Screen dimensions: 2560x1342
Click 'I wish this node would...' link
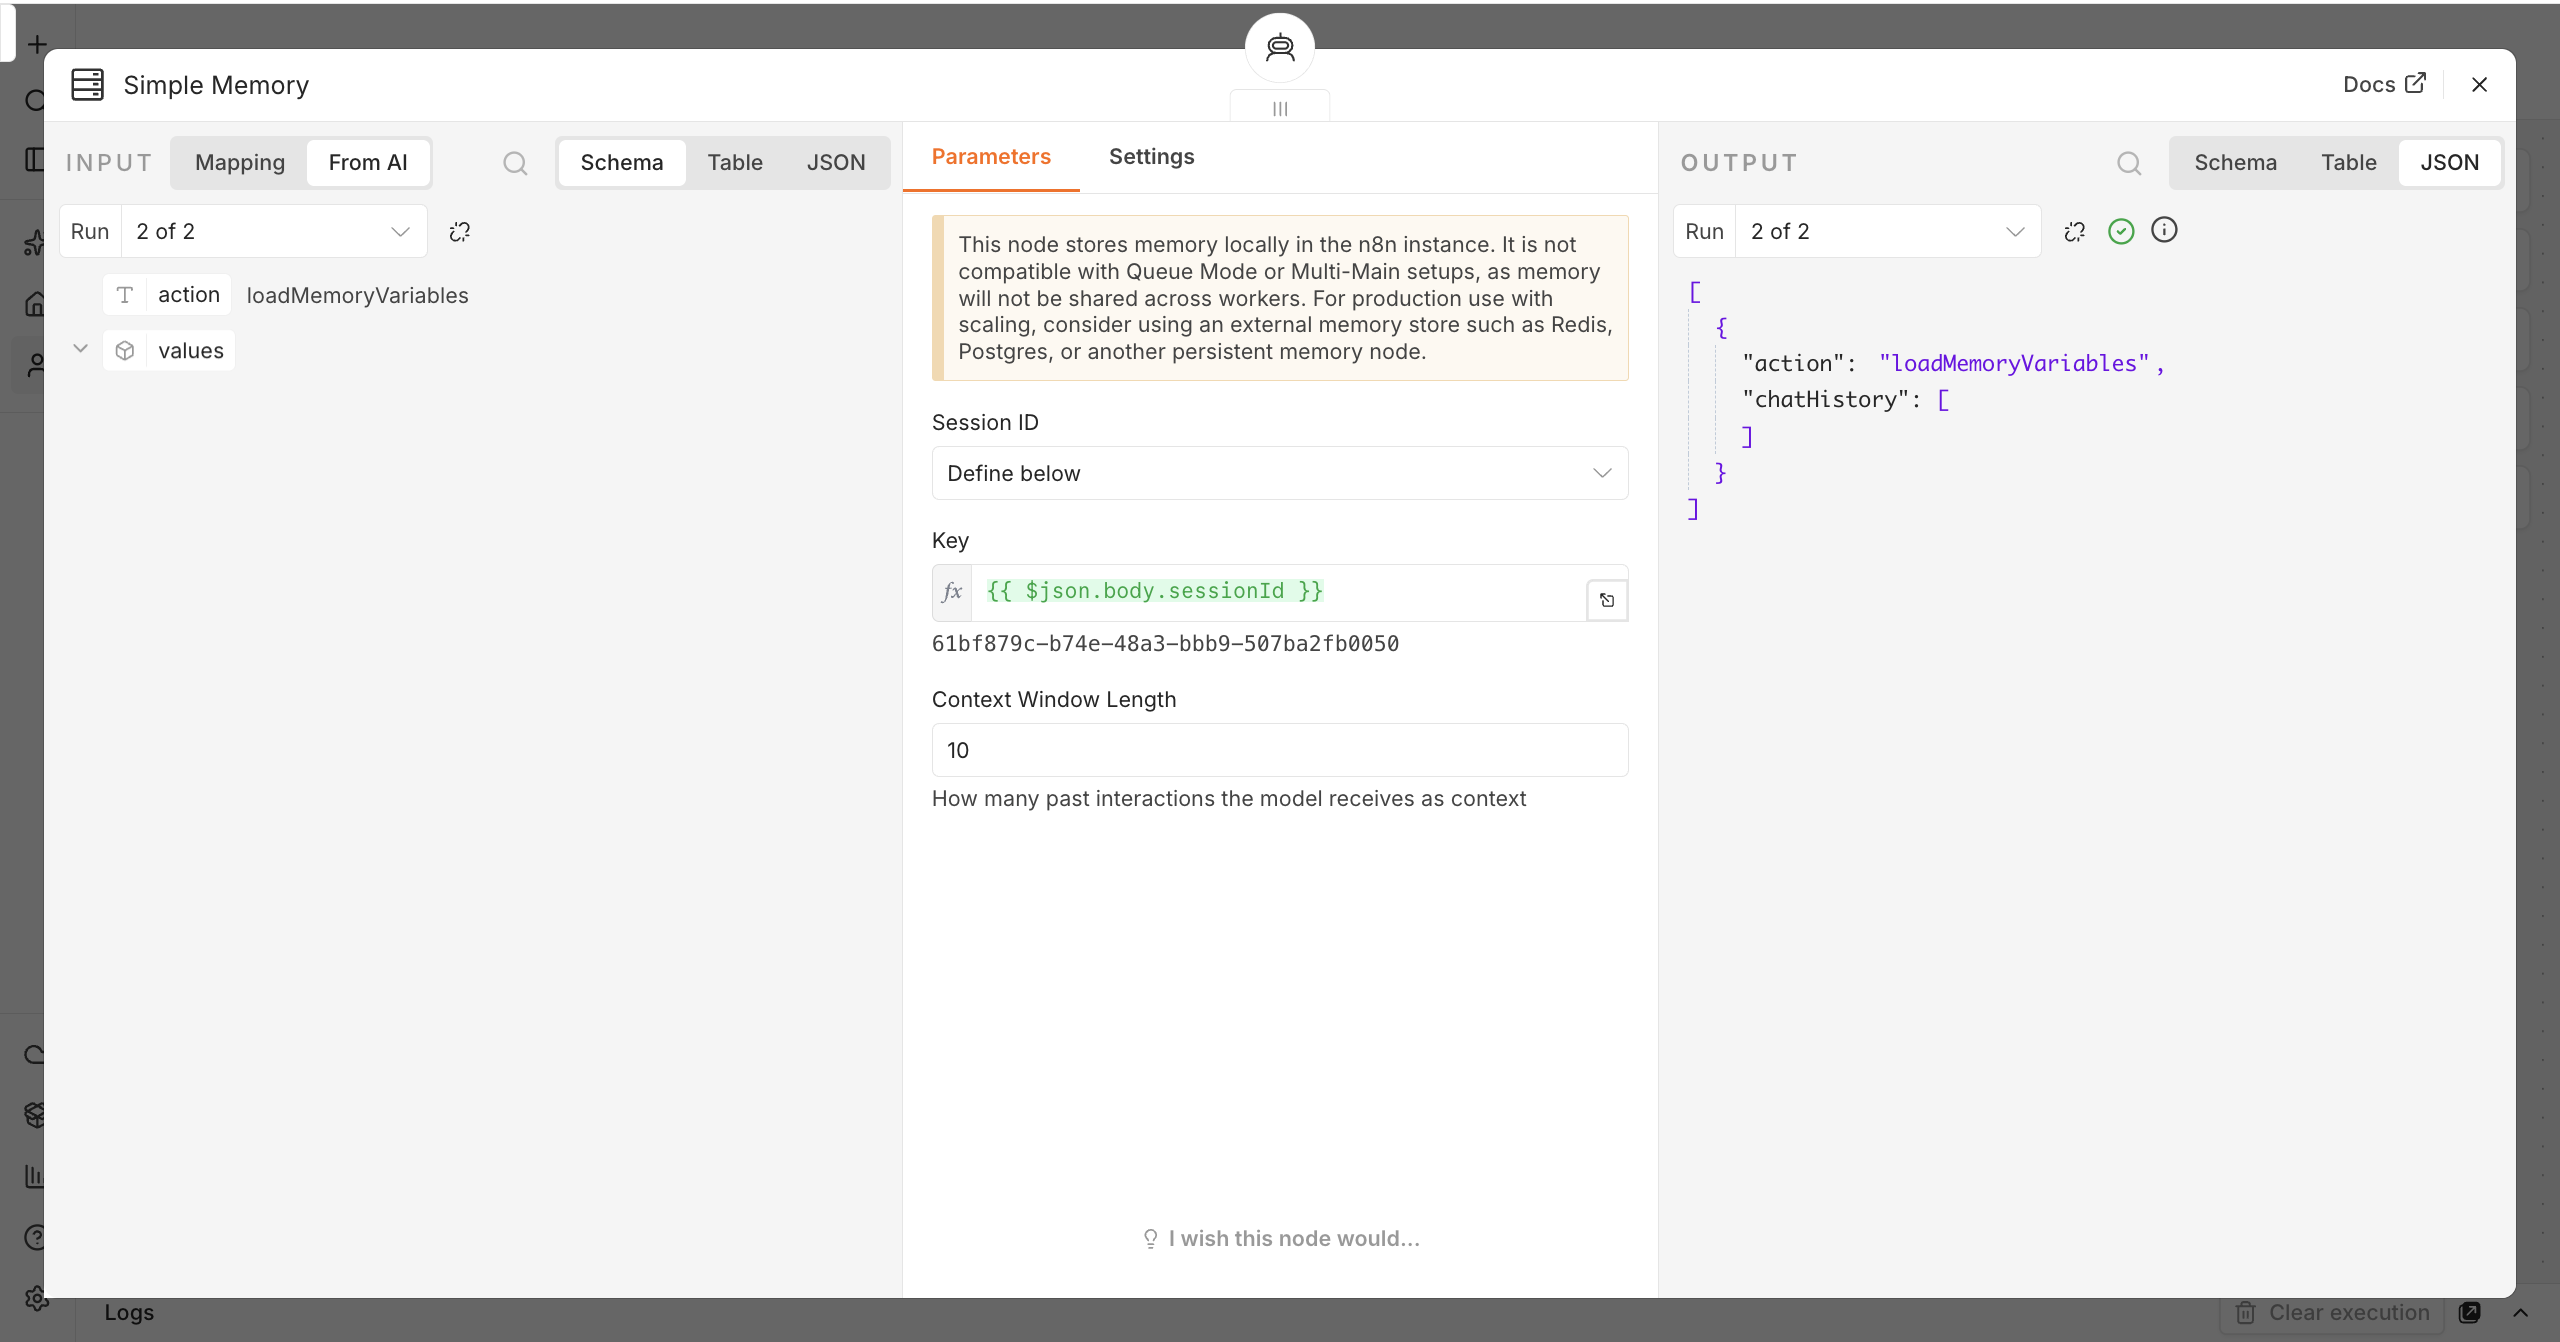coord(1294,1239)
